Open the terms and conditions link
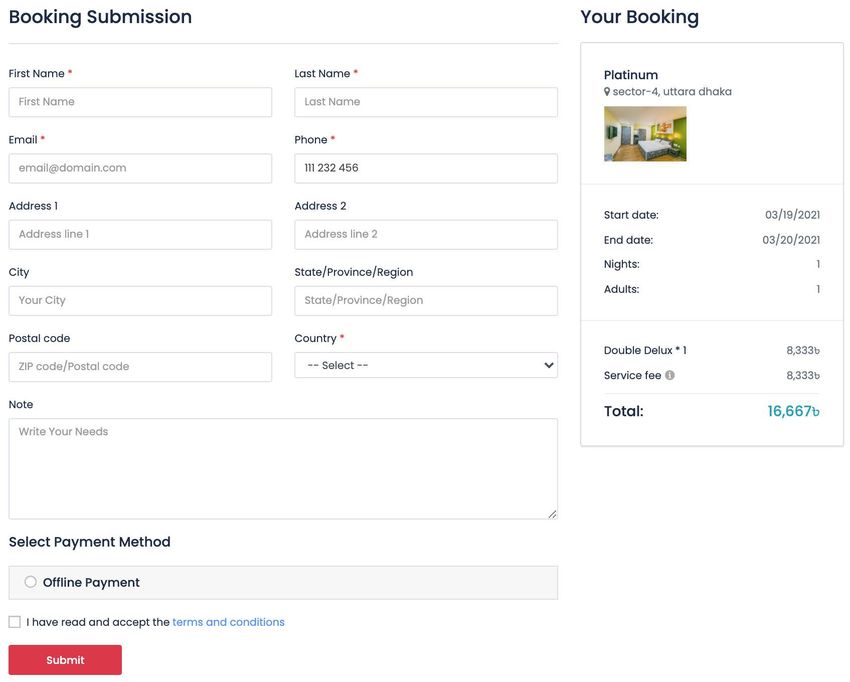This screenshot has height=682, width=850. 228,622
